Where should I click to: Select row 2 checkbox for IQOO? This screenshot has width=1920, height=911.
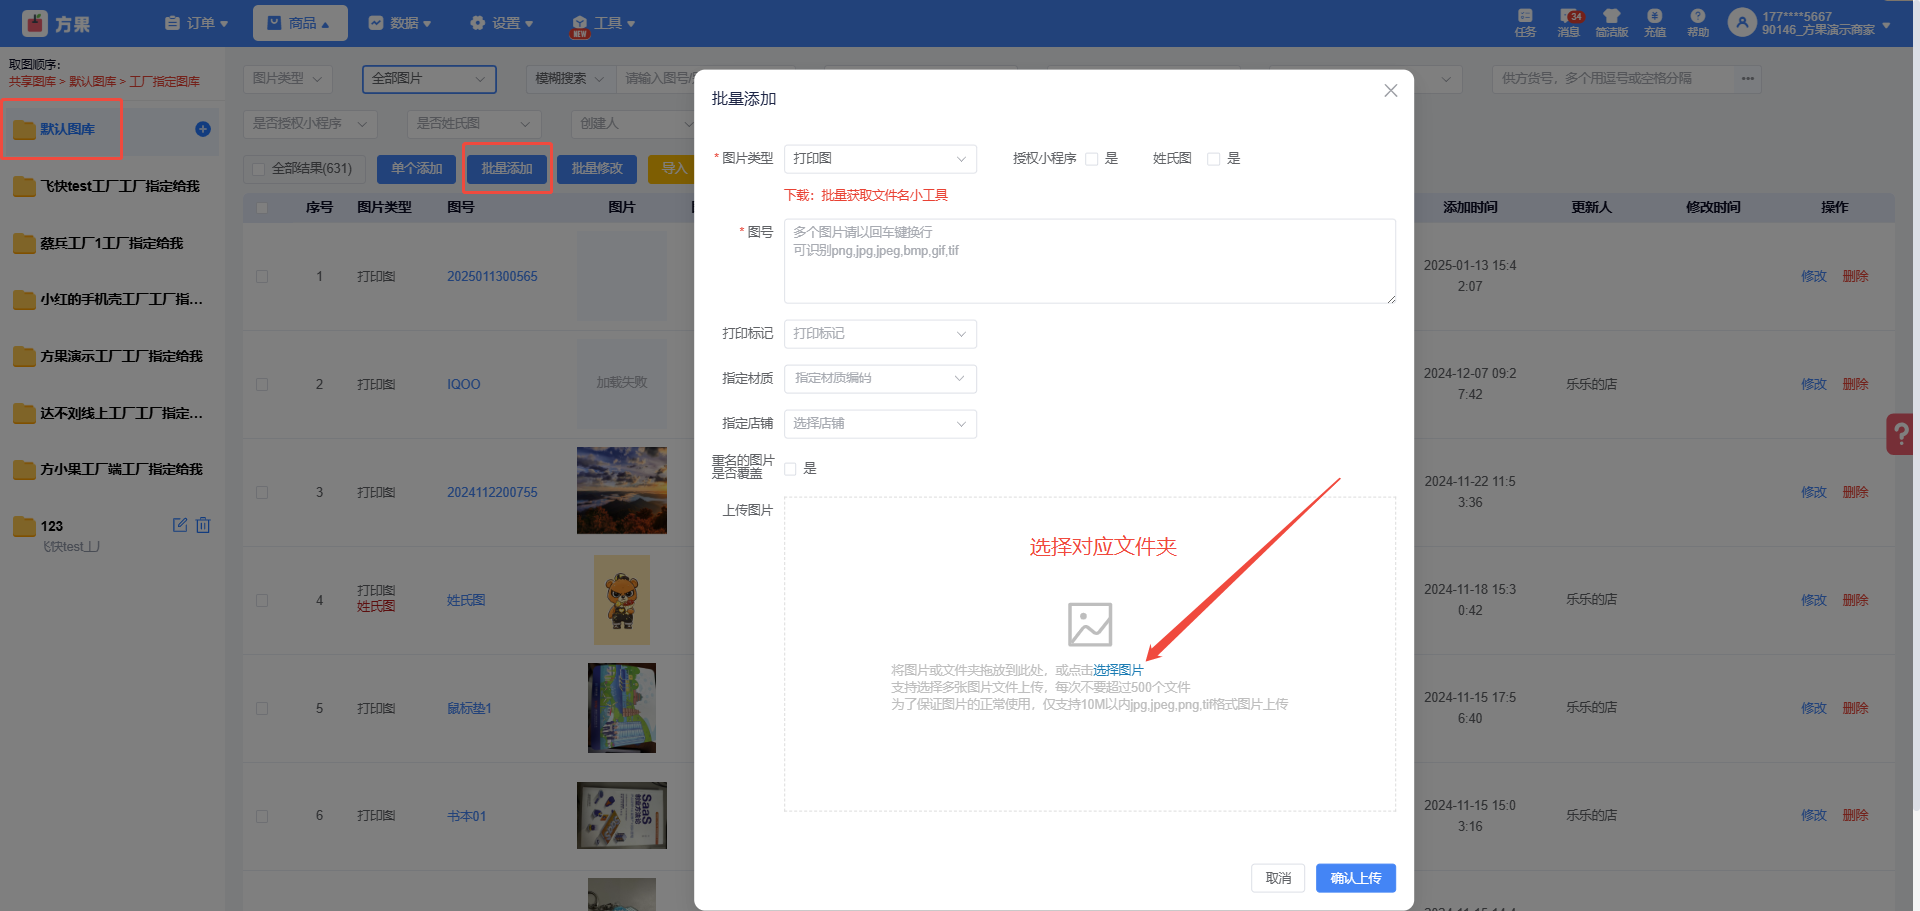pyautogui.click(x=262, y=384)
